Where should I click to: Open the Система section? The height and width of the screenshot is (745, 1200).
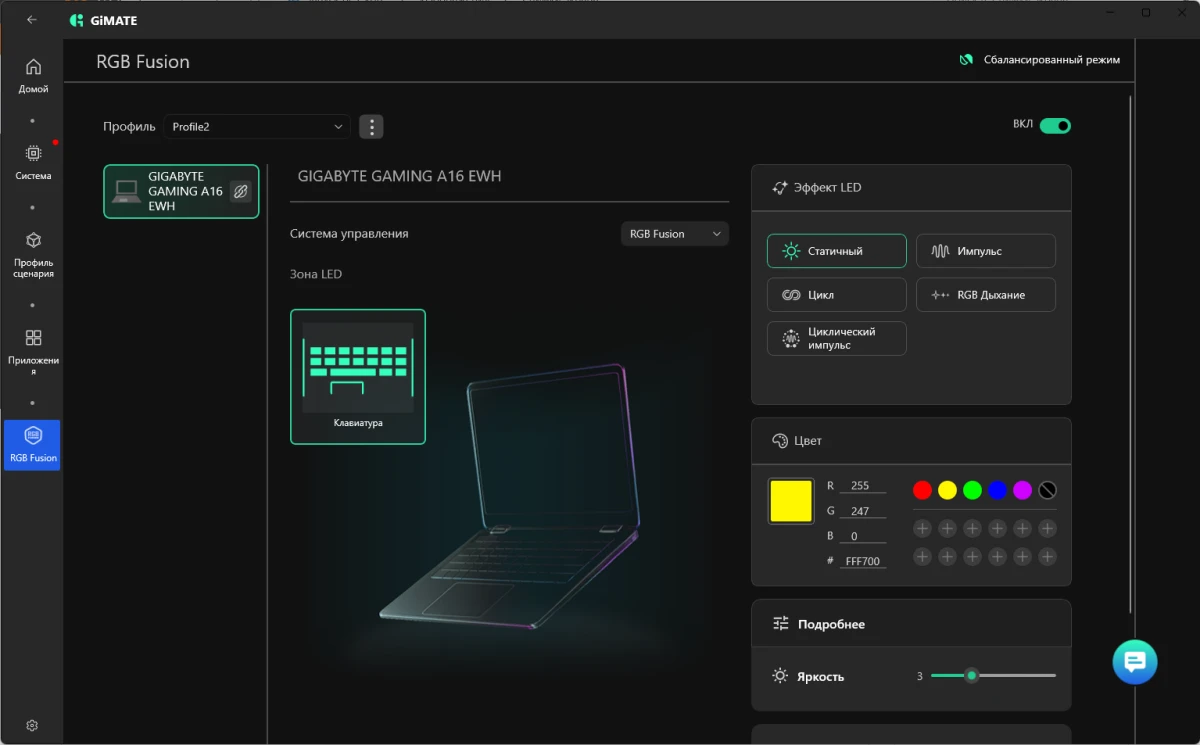tap(33, 163)
